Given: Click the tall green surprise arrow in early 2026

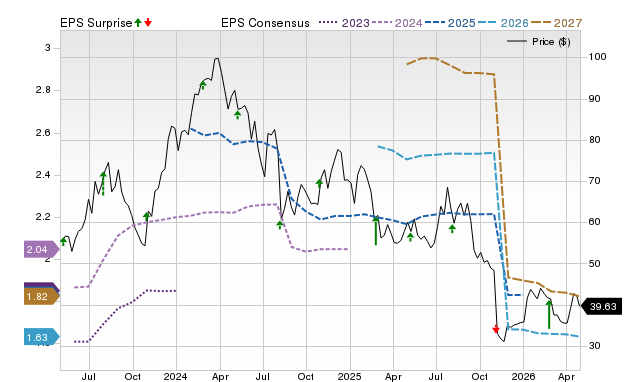Looking at the screenshot, I should (549, 314).
